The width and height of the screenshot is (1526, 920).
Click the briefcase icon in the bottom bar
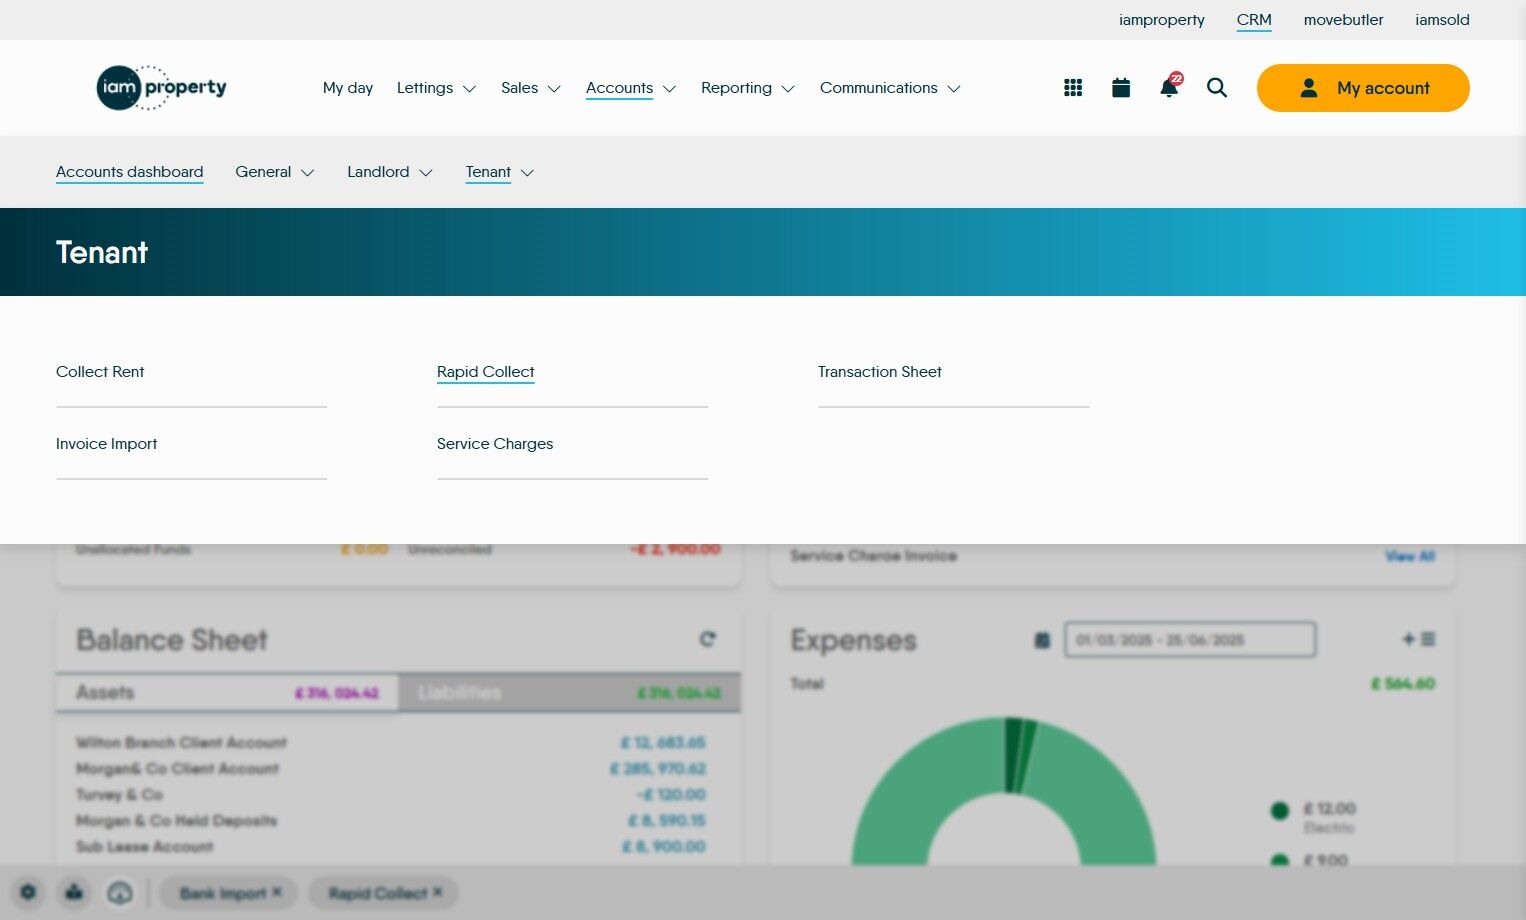(74, 892)
